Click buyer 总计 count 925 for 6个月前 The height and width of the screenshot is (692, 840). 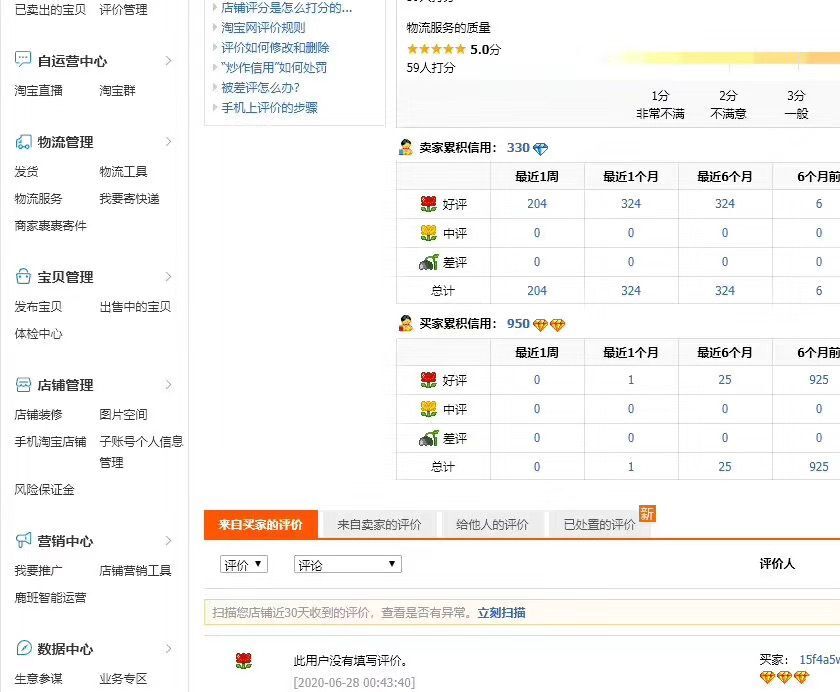pos(819,467)
